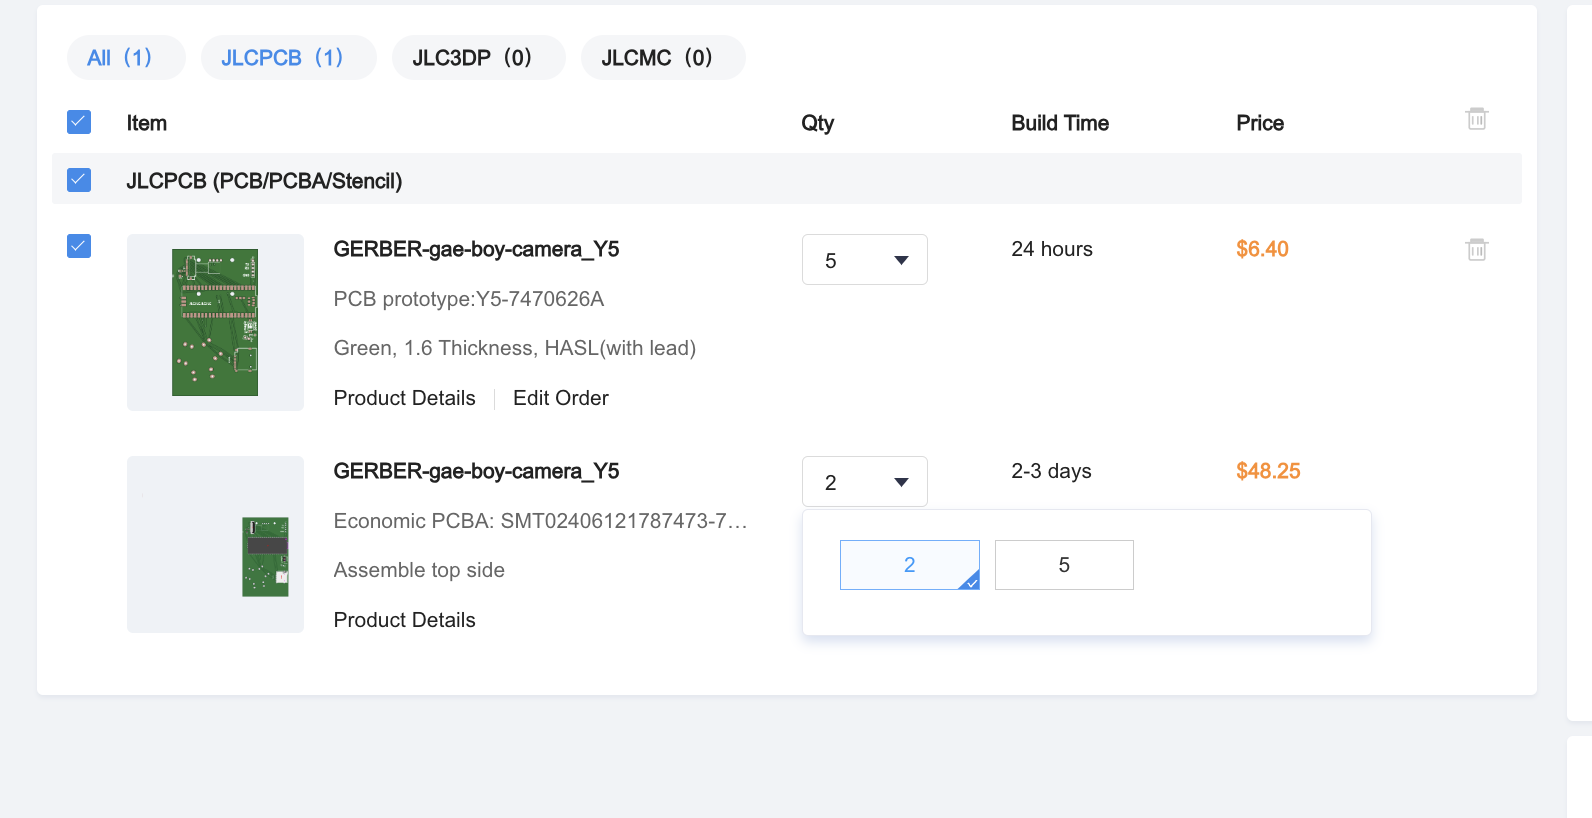1592x818 pixels.
Task: Click the 'Economic PCBA: SMT02406121787473-7…' text
Action: pyautogui.click(x=540, y=521)
